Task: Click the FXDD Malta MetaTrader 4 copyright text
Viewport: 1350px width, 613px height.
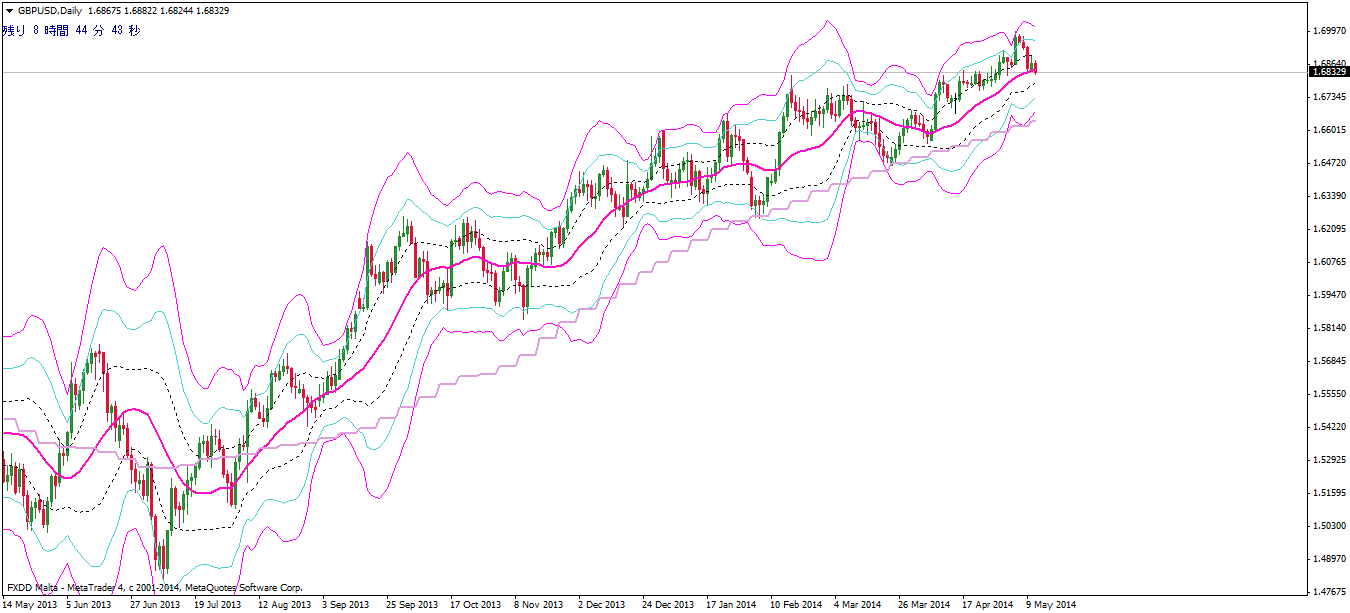Action: pyautogui.click(x=153, y=588)
